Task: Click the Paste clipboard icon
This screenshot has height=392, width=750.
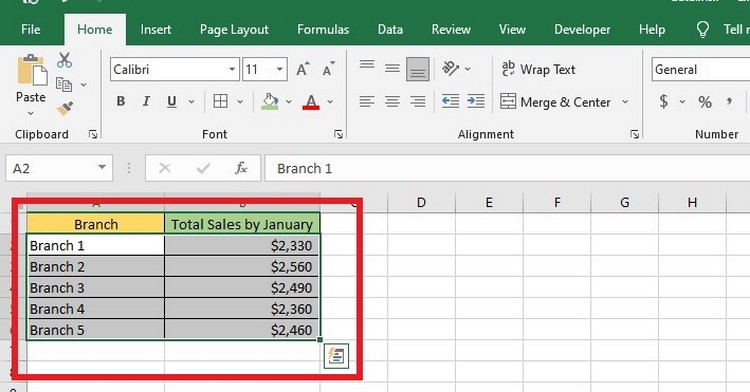Action: tap(32, 71)
